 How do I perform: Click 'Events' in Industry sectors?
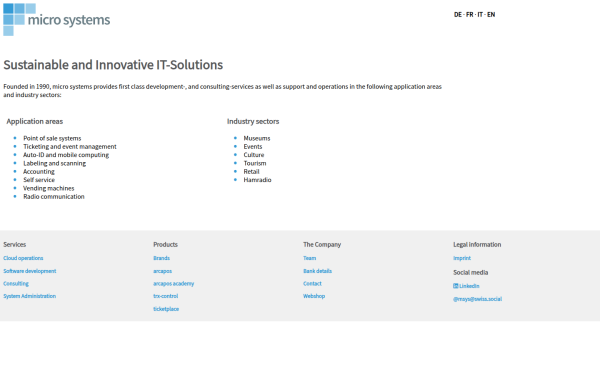(253, 147)
